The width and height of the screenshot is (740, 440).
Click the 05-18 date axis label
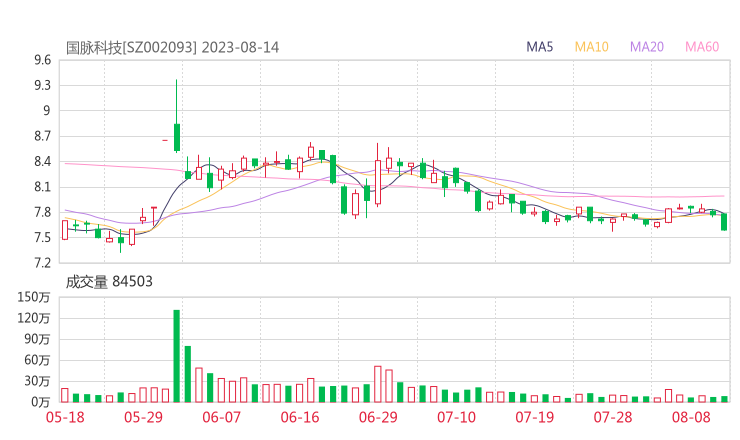tap(65, 417)
